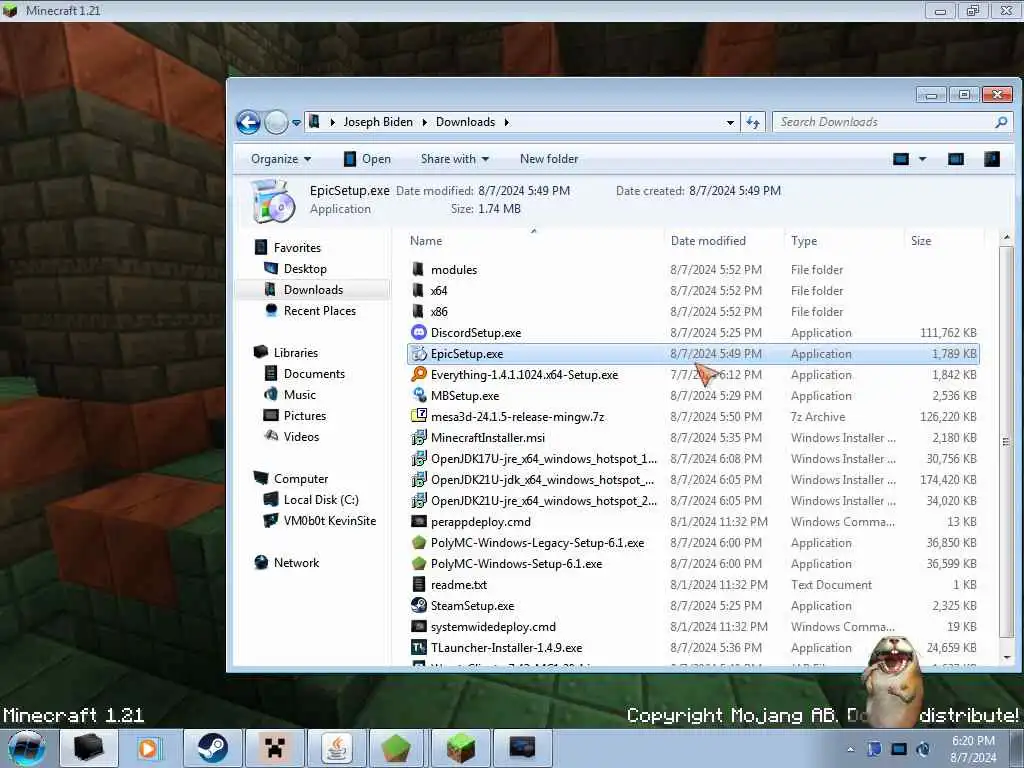1024x768 pixels.
Task: Select Favorites in the navigation pane
Action: pyautogui.click(x=297, y=248)
